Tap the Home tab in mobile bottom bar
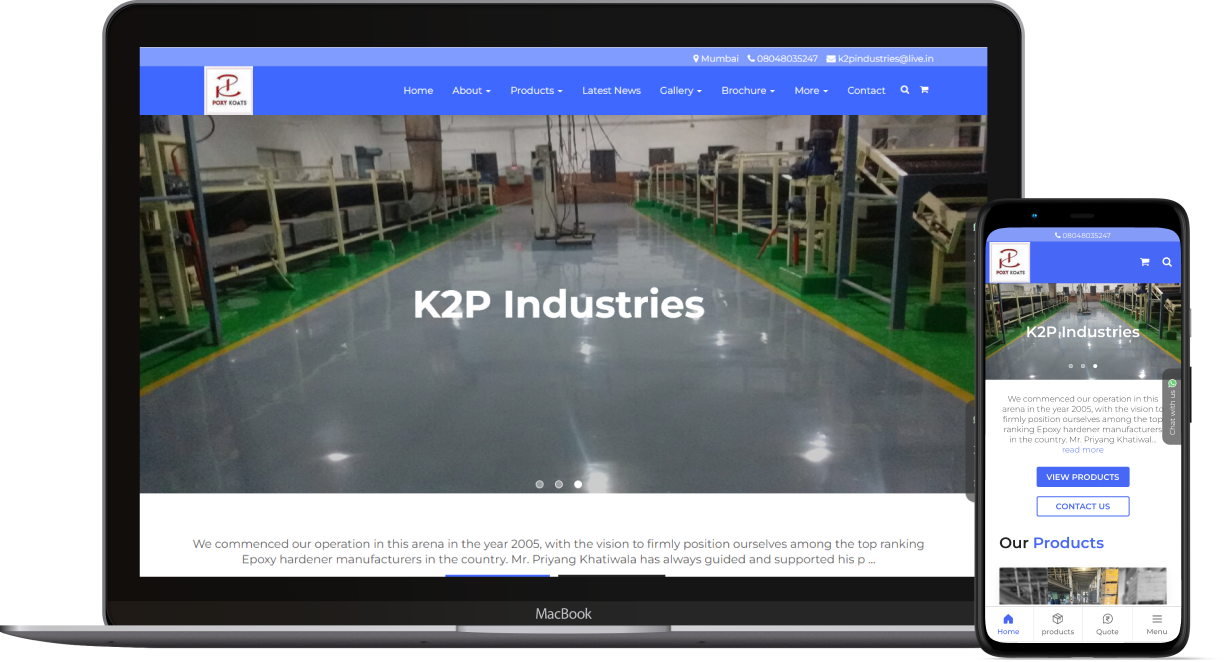 (x=1008, y=624)
